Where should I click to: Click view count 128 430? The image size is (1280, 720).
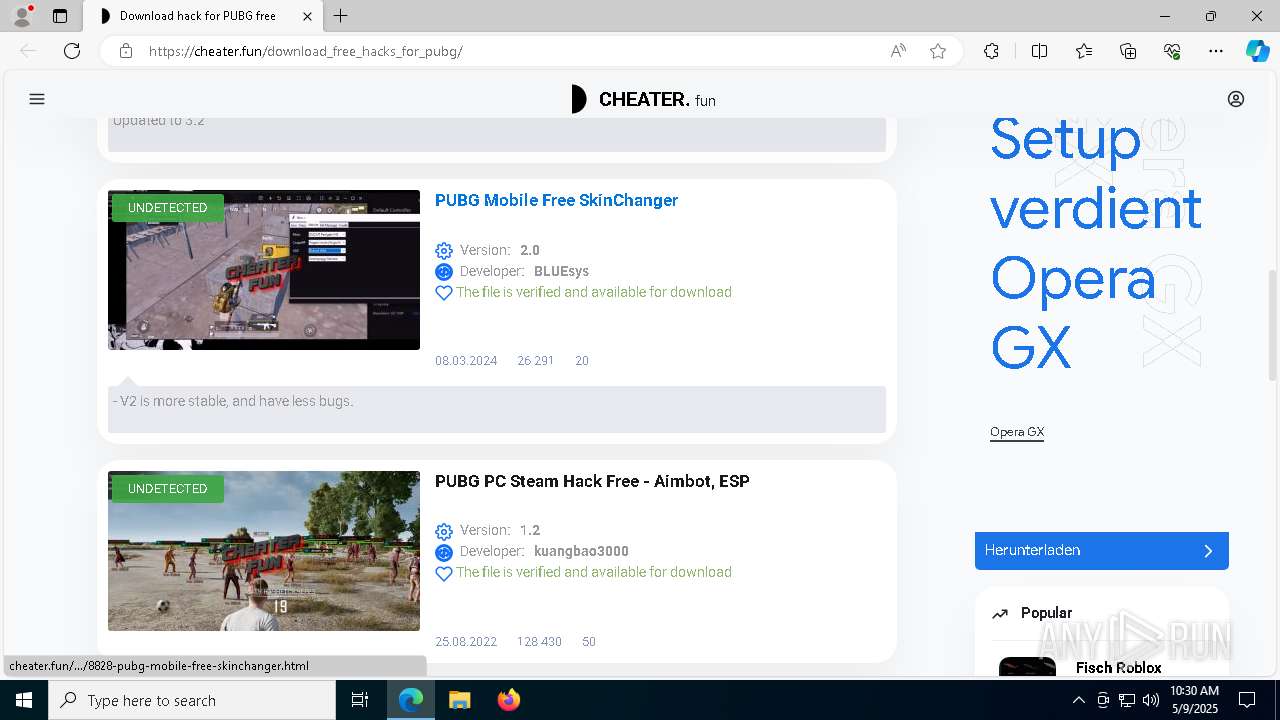(539, 642)
